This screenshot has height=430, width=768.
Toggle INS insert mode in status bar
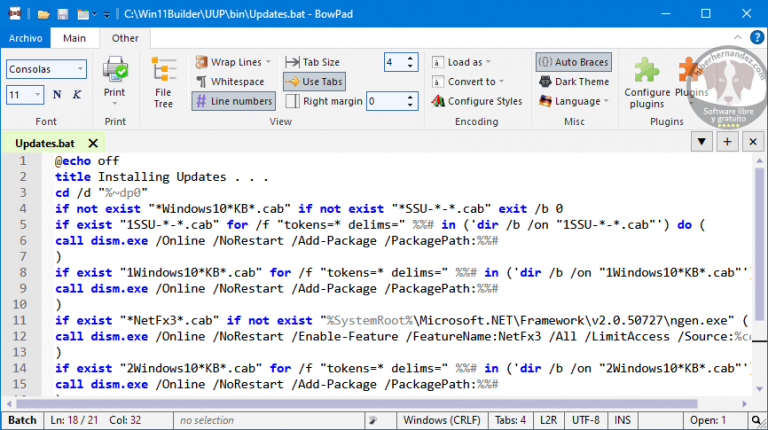tap(623, 420)
